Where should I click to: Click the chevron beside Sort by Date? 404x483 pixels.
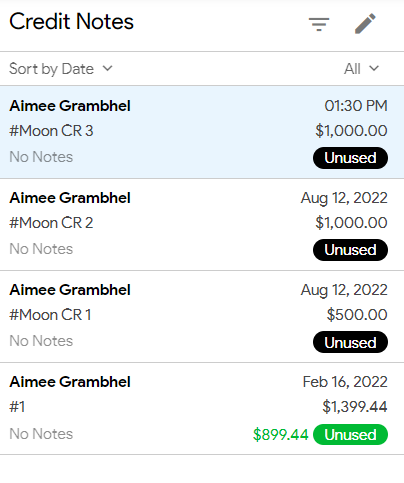107,68
